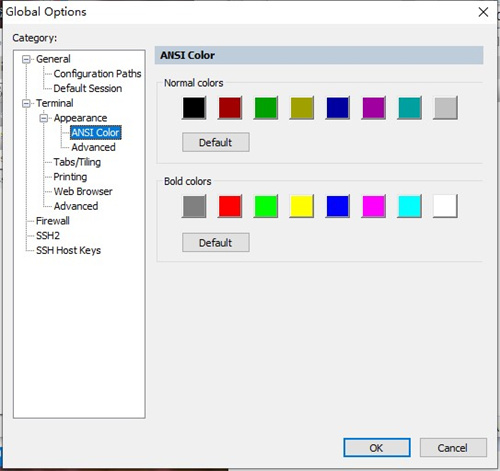The height and width of the screenshot is (471, 500).
Task: Open Default Session category
Action: pos(88,88)
